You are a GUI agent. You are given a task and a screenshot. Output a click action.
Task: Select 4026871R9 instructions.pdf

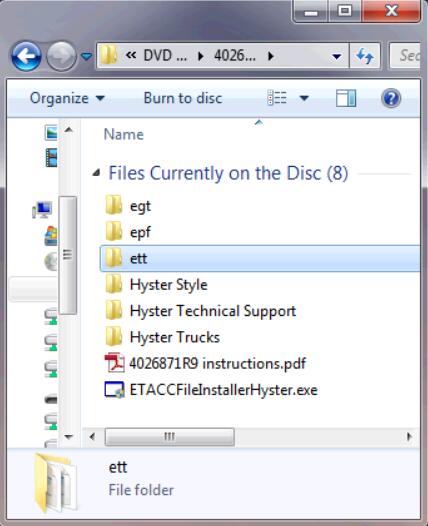[x=218, y=364]
